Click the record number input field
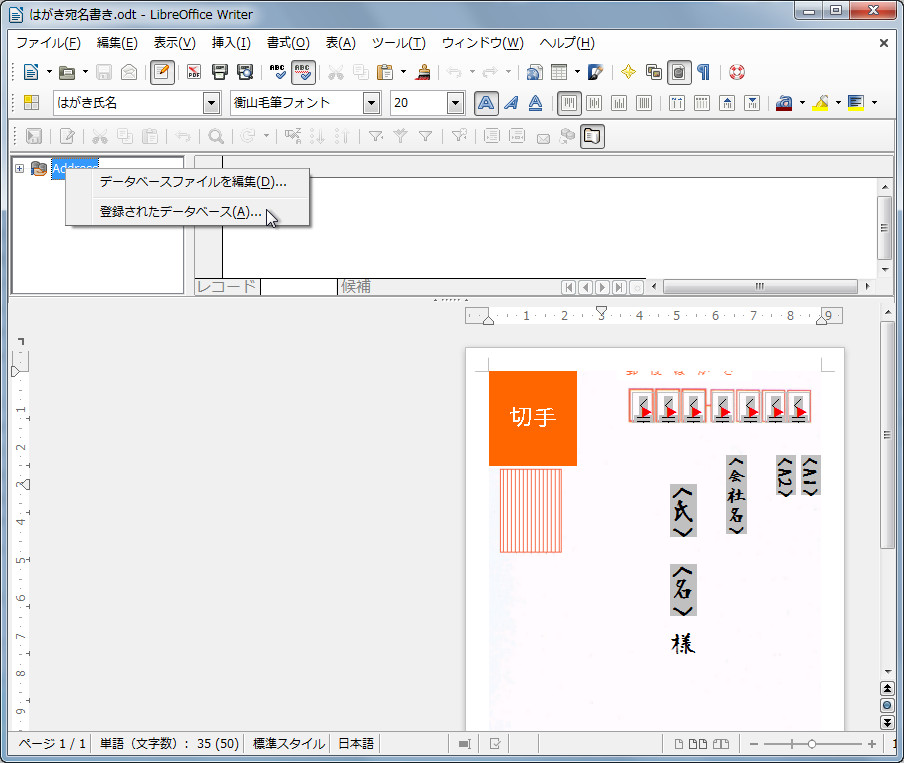Screen dimensions: 904x763 [x=299, y=287]
